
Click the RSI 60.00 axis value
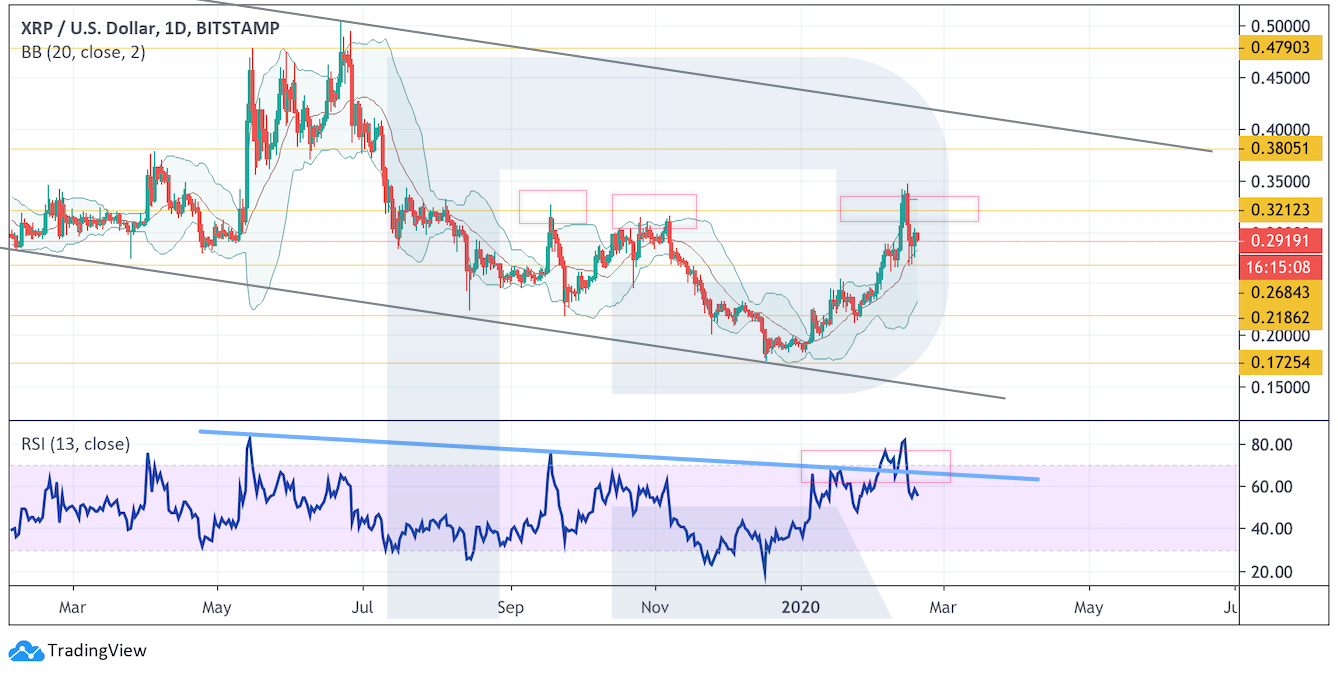pos(1273,487)
